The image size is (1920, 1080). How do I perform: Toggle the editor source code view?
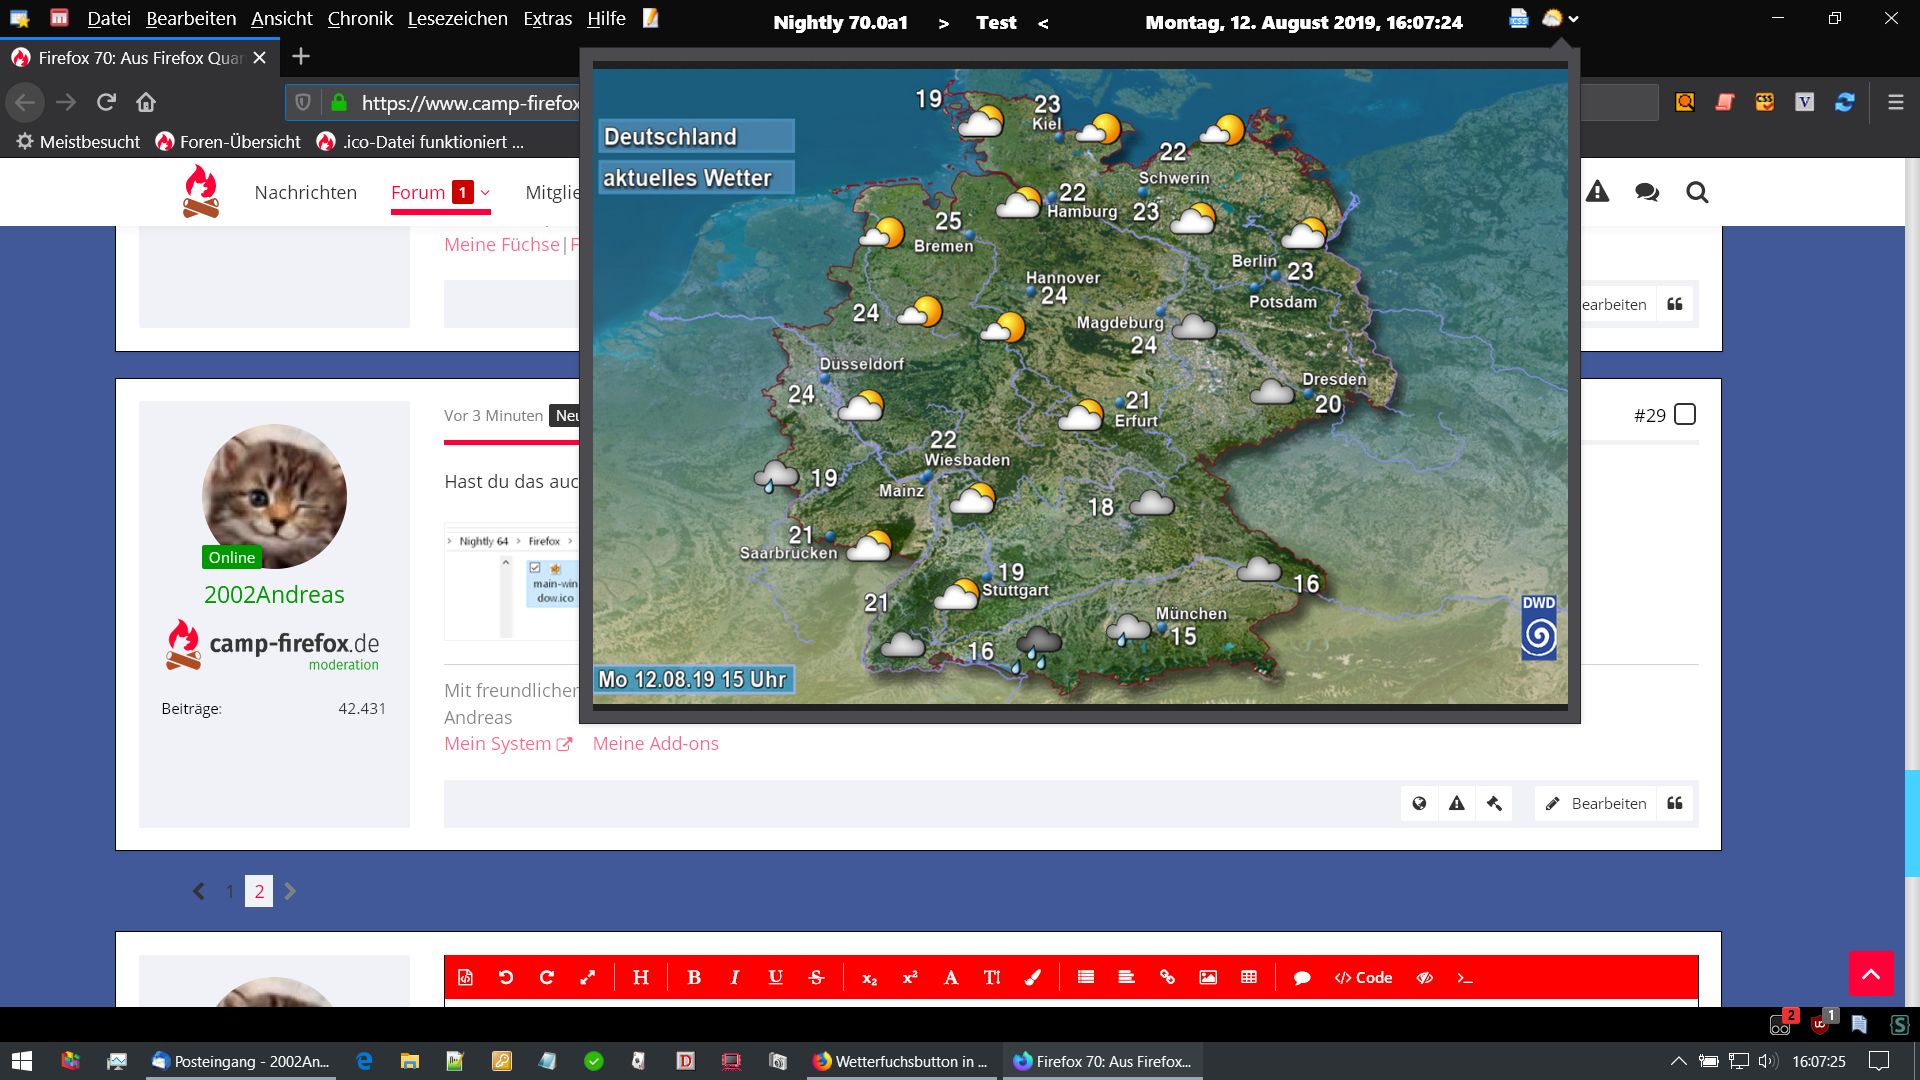tap(465, 977)
